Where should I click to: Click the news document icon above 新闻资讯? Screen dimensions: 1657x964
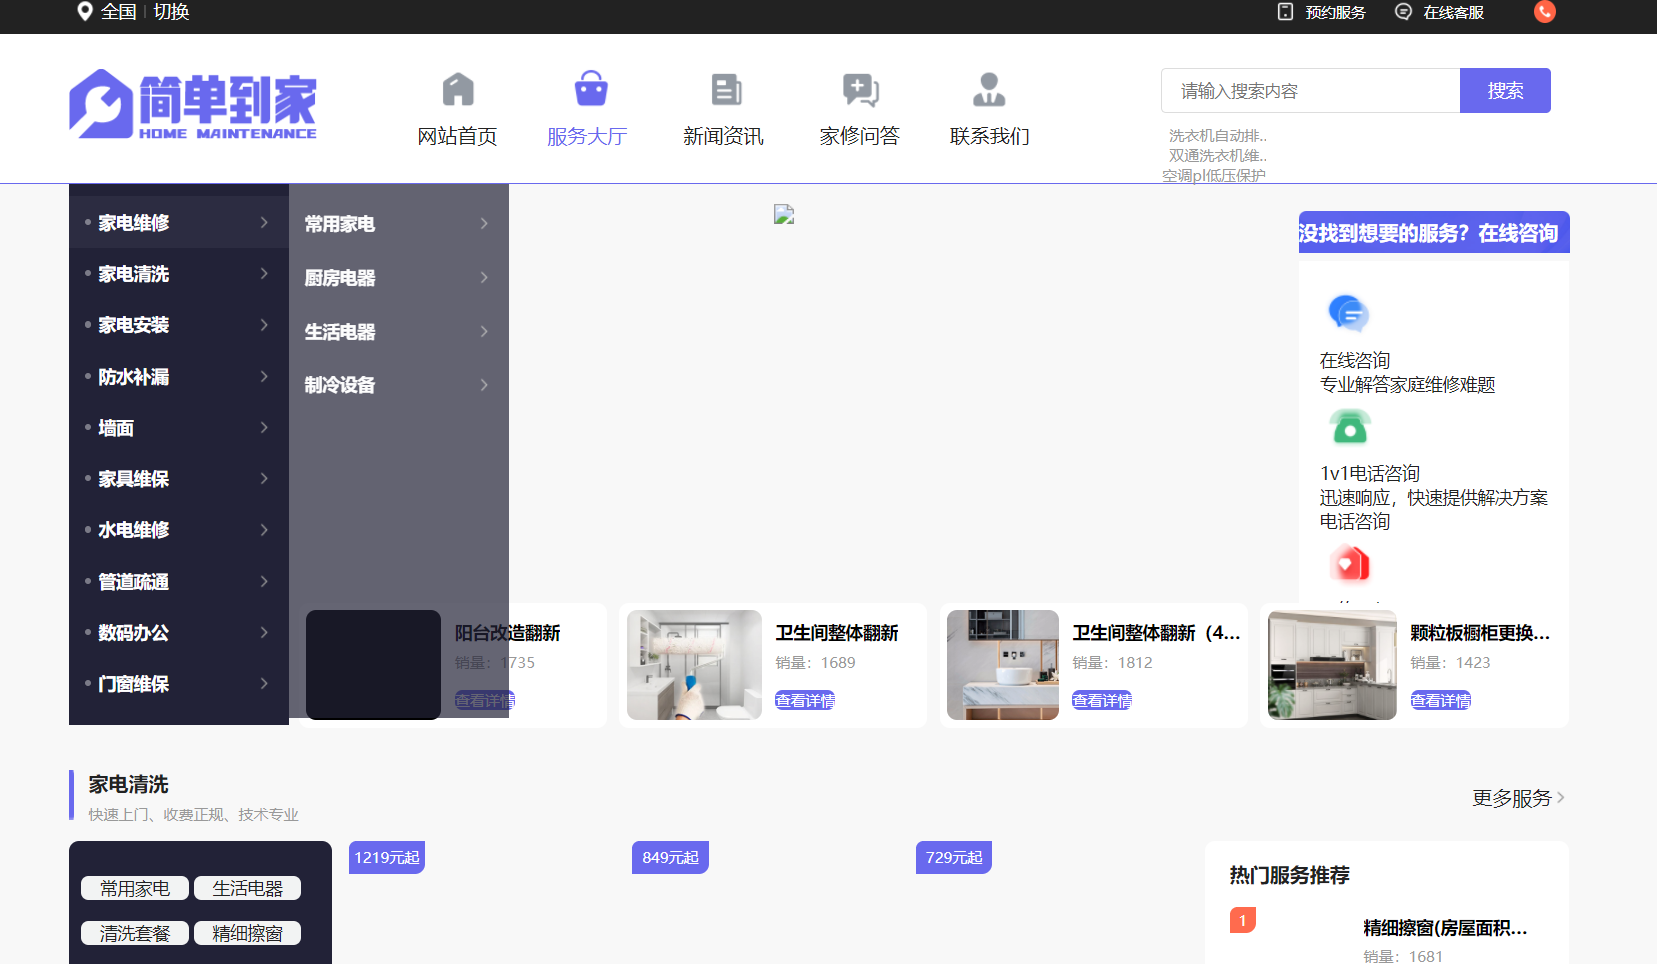click(725, 90)
